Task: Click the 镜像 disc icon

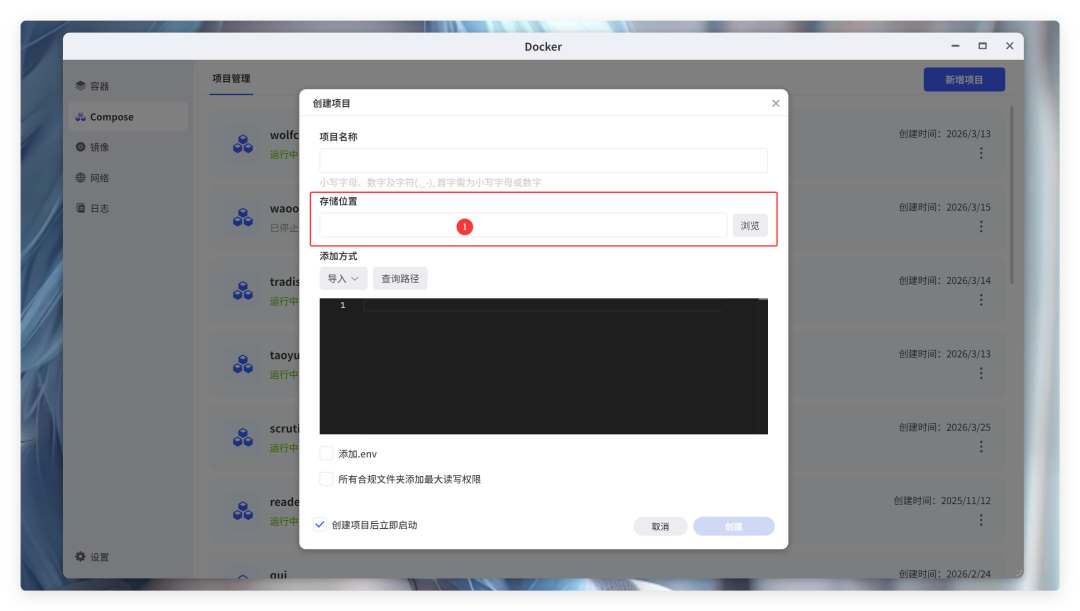Action: [x=81, y=147]
